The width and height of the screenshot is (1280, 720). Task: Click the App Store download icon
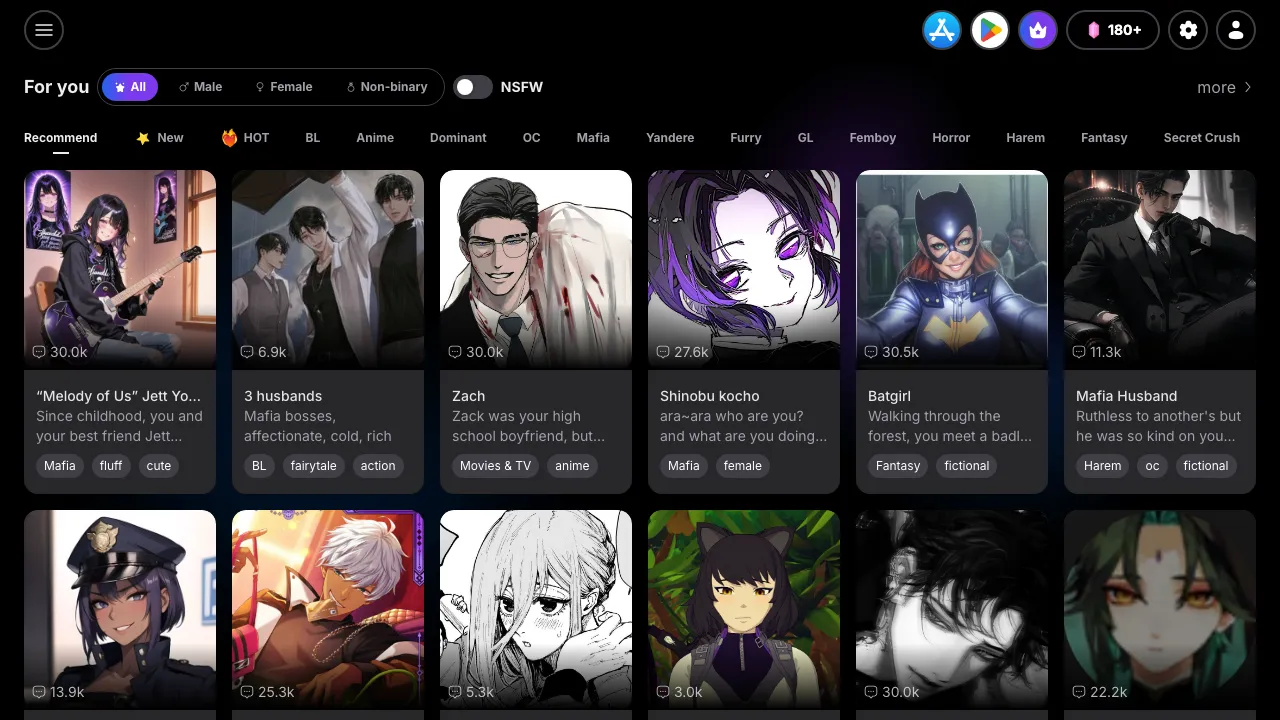click(941, 30)
